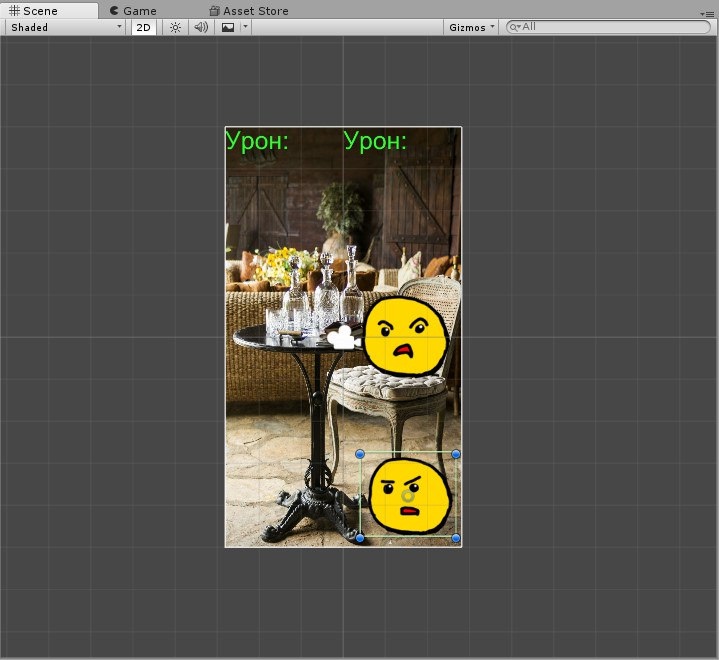Select the left green Урон: text
Image resolution: width=719 pixels, height=660 pixels.
point(257,141)
